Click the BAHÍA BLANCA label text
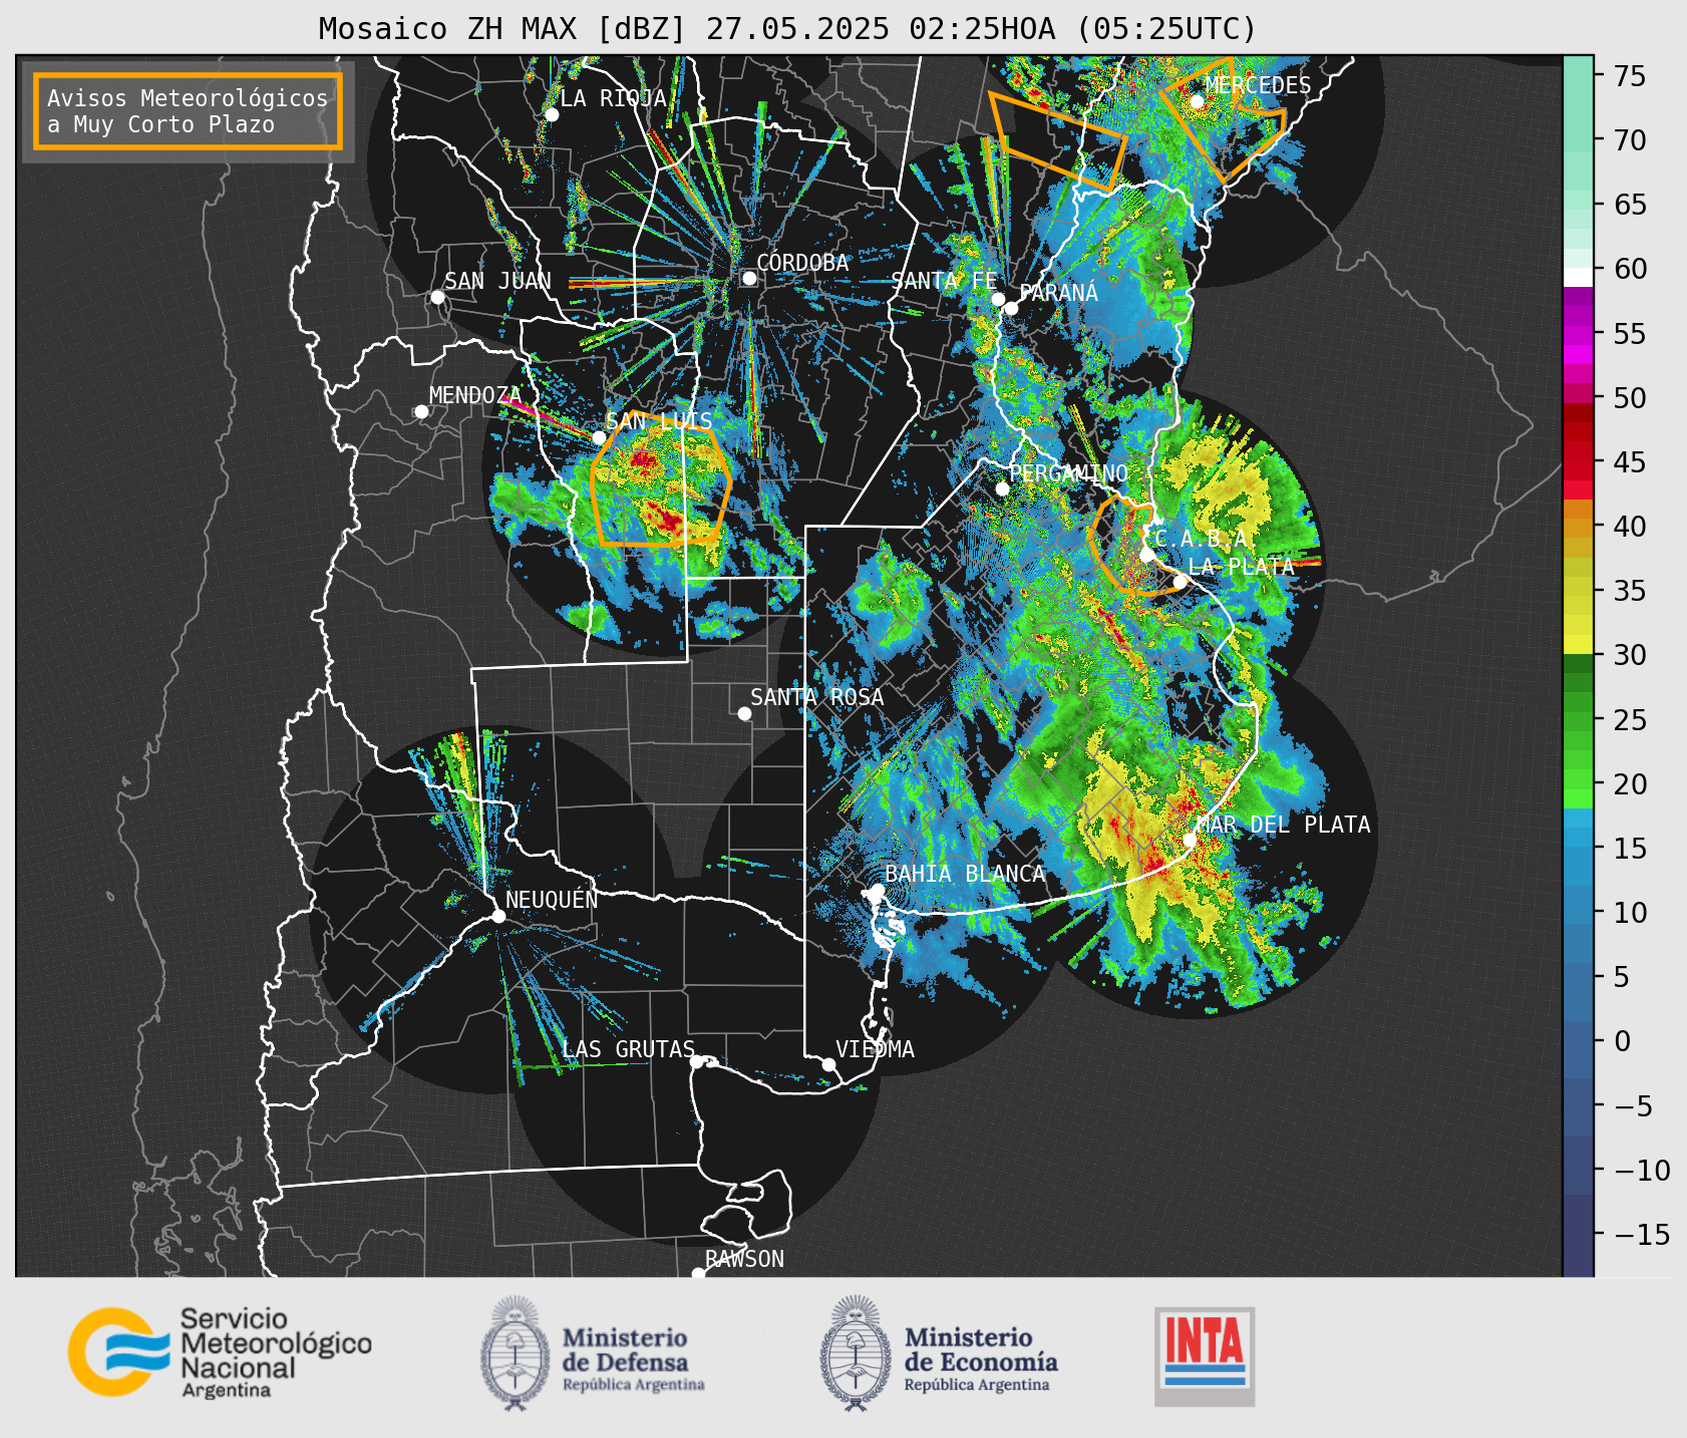 pyautogui.click(x=965, y=874)
